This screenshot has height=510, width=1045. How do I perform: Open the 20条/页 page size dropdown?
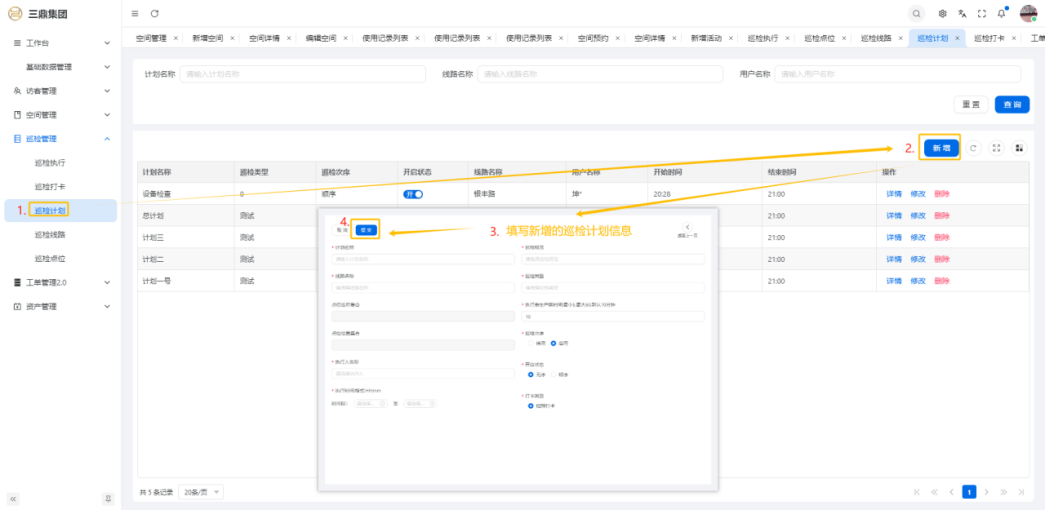click(x=203, y=492)
